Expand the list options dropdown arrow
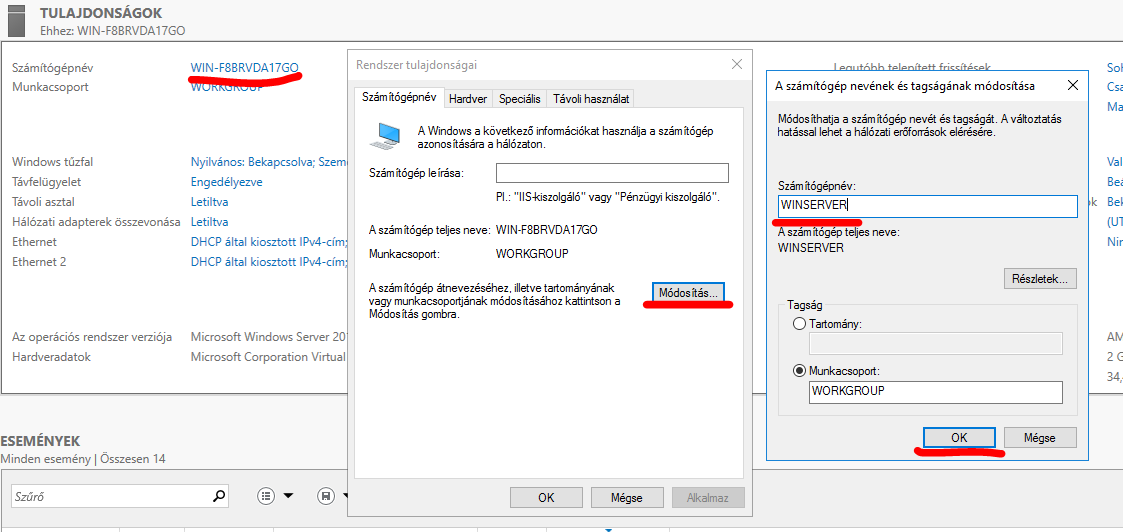Viewport: 1123px width, 532px height. (x=289, y=496)
